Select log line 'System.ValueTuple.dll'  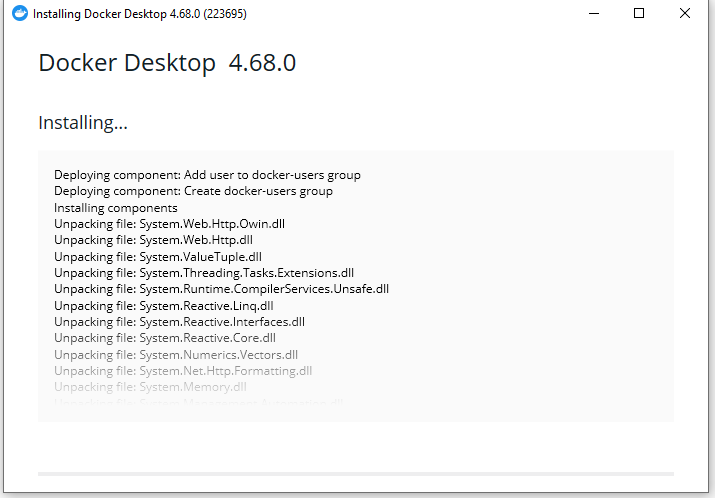click(x=158, y=257)
